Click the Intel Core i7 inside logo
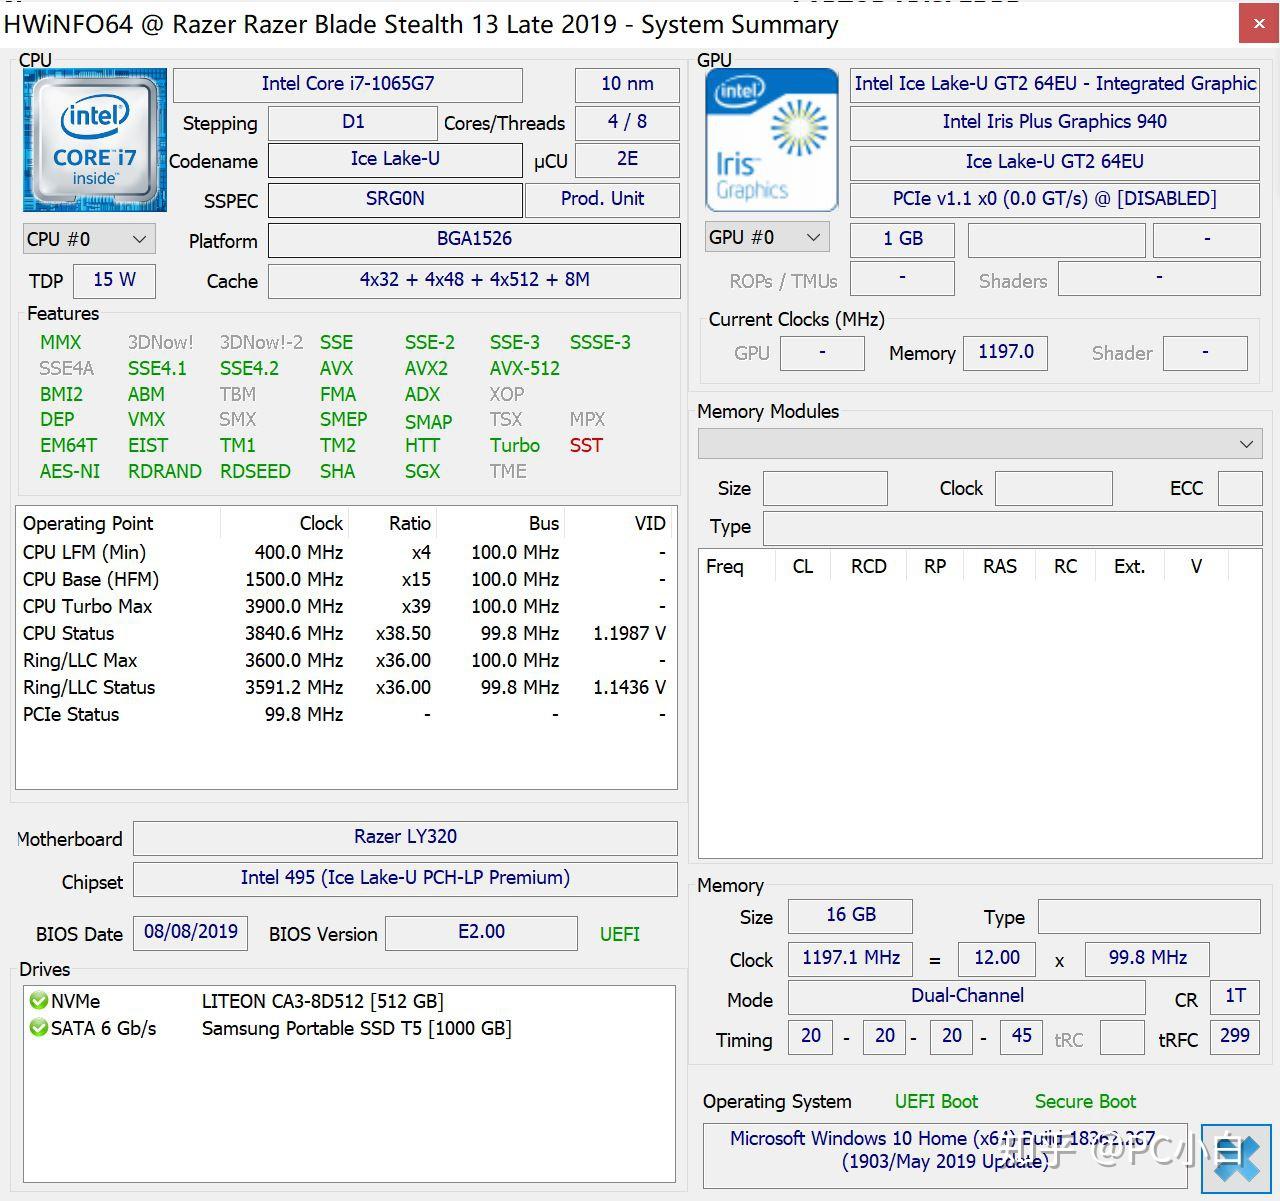 click(95, 139)
